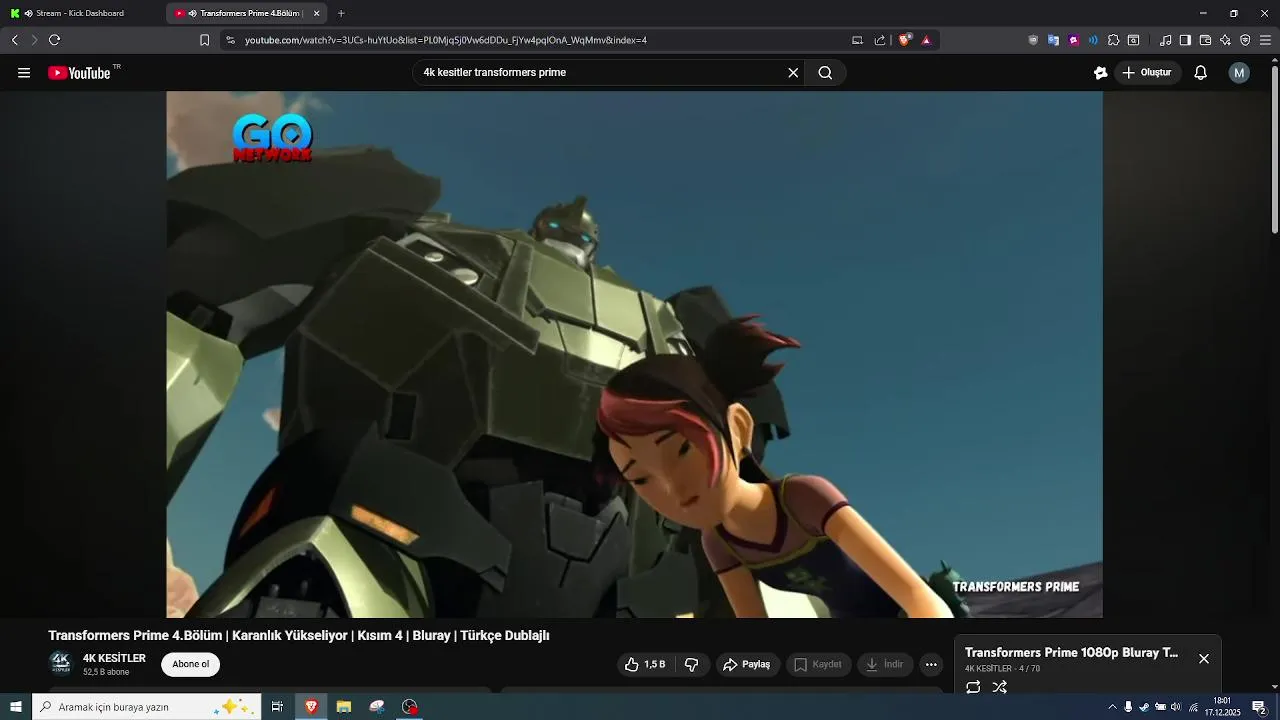
Task: Save video with Kaydet button
Action: pyautogui.click(x=817, y=664)
